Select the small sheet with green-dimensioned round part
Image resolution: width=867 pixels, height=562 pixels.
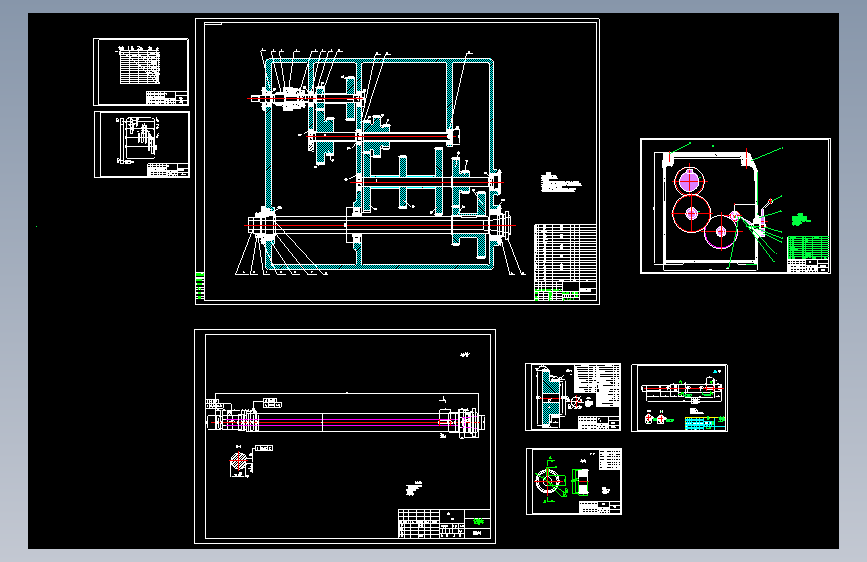click(x=574, y=481)
